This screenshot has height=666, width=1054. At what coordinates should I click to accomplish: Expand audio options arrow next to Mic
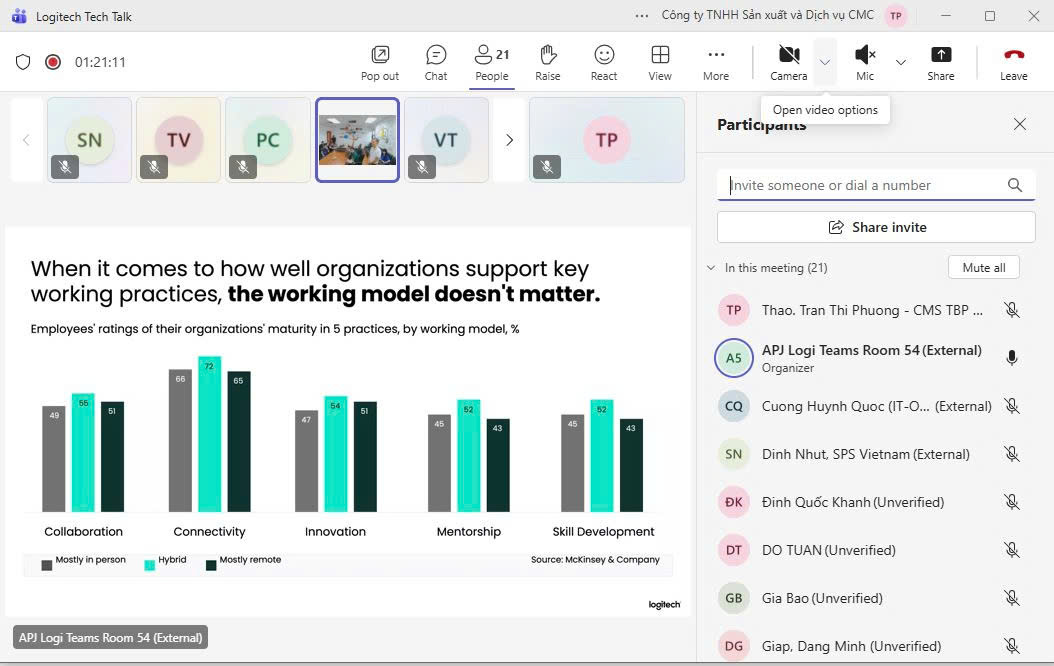tap(901, 62)
